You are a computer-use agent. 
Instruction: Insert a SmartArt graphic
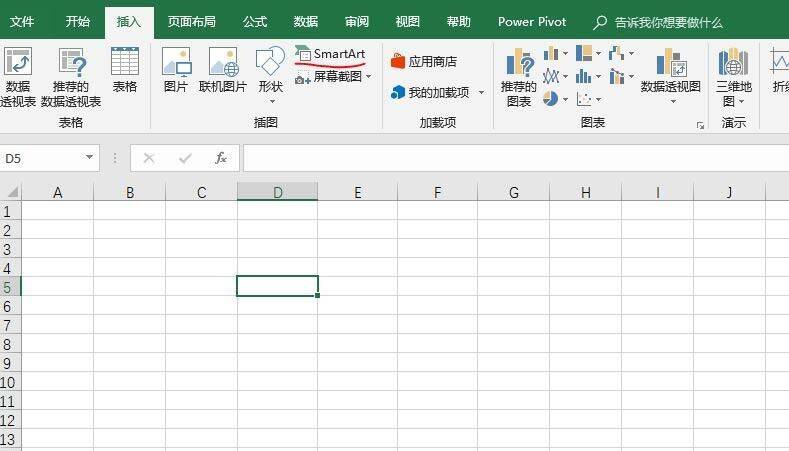click(x=330, y=54)
